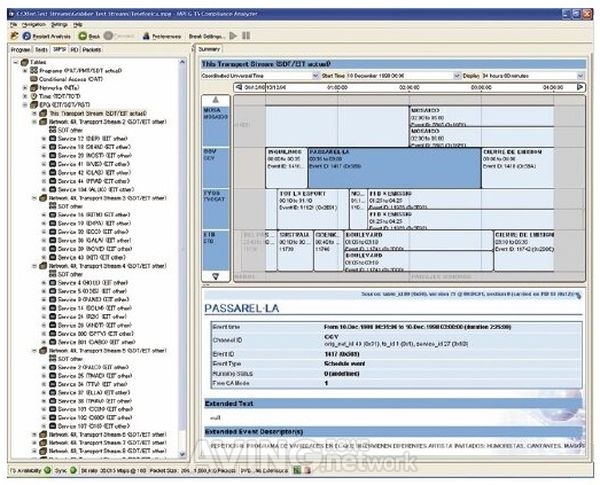Viewport: 600px width, 485px height.
Task: Switch to the Program tab
Action: tap(20, 49)
